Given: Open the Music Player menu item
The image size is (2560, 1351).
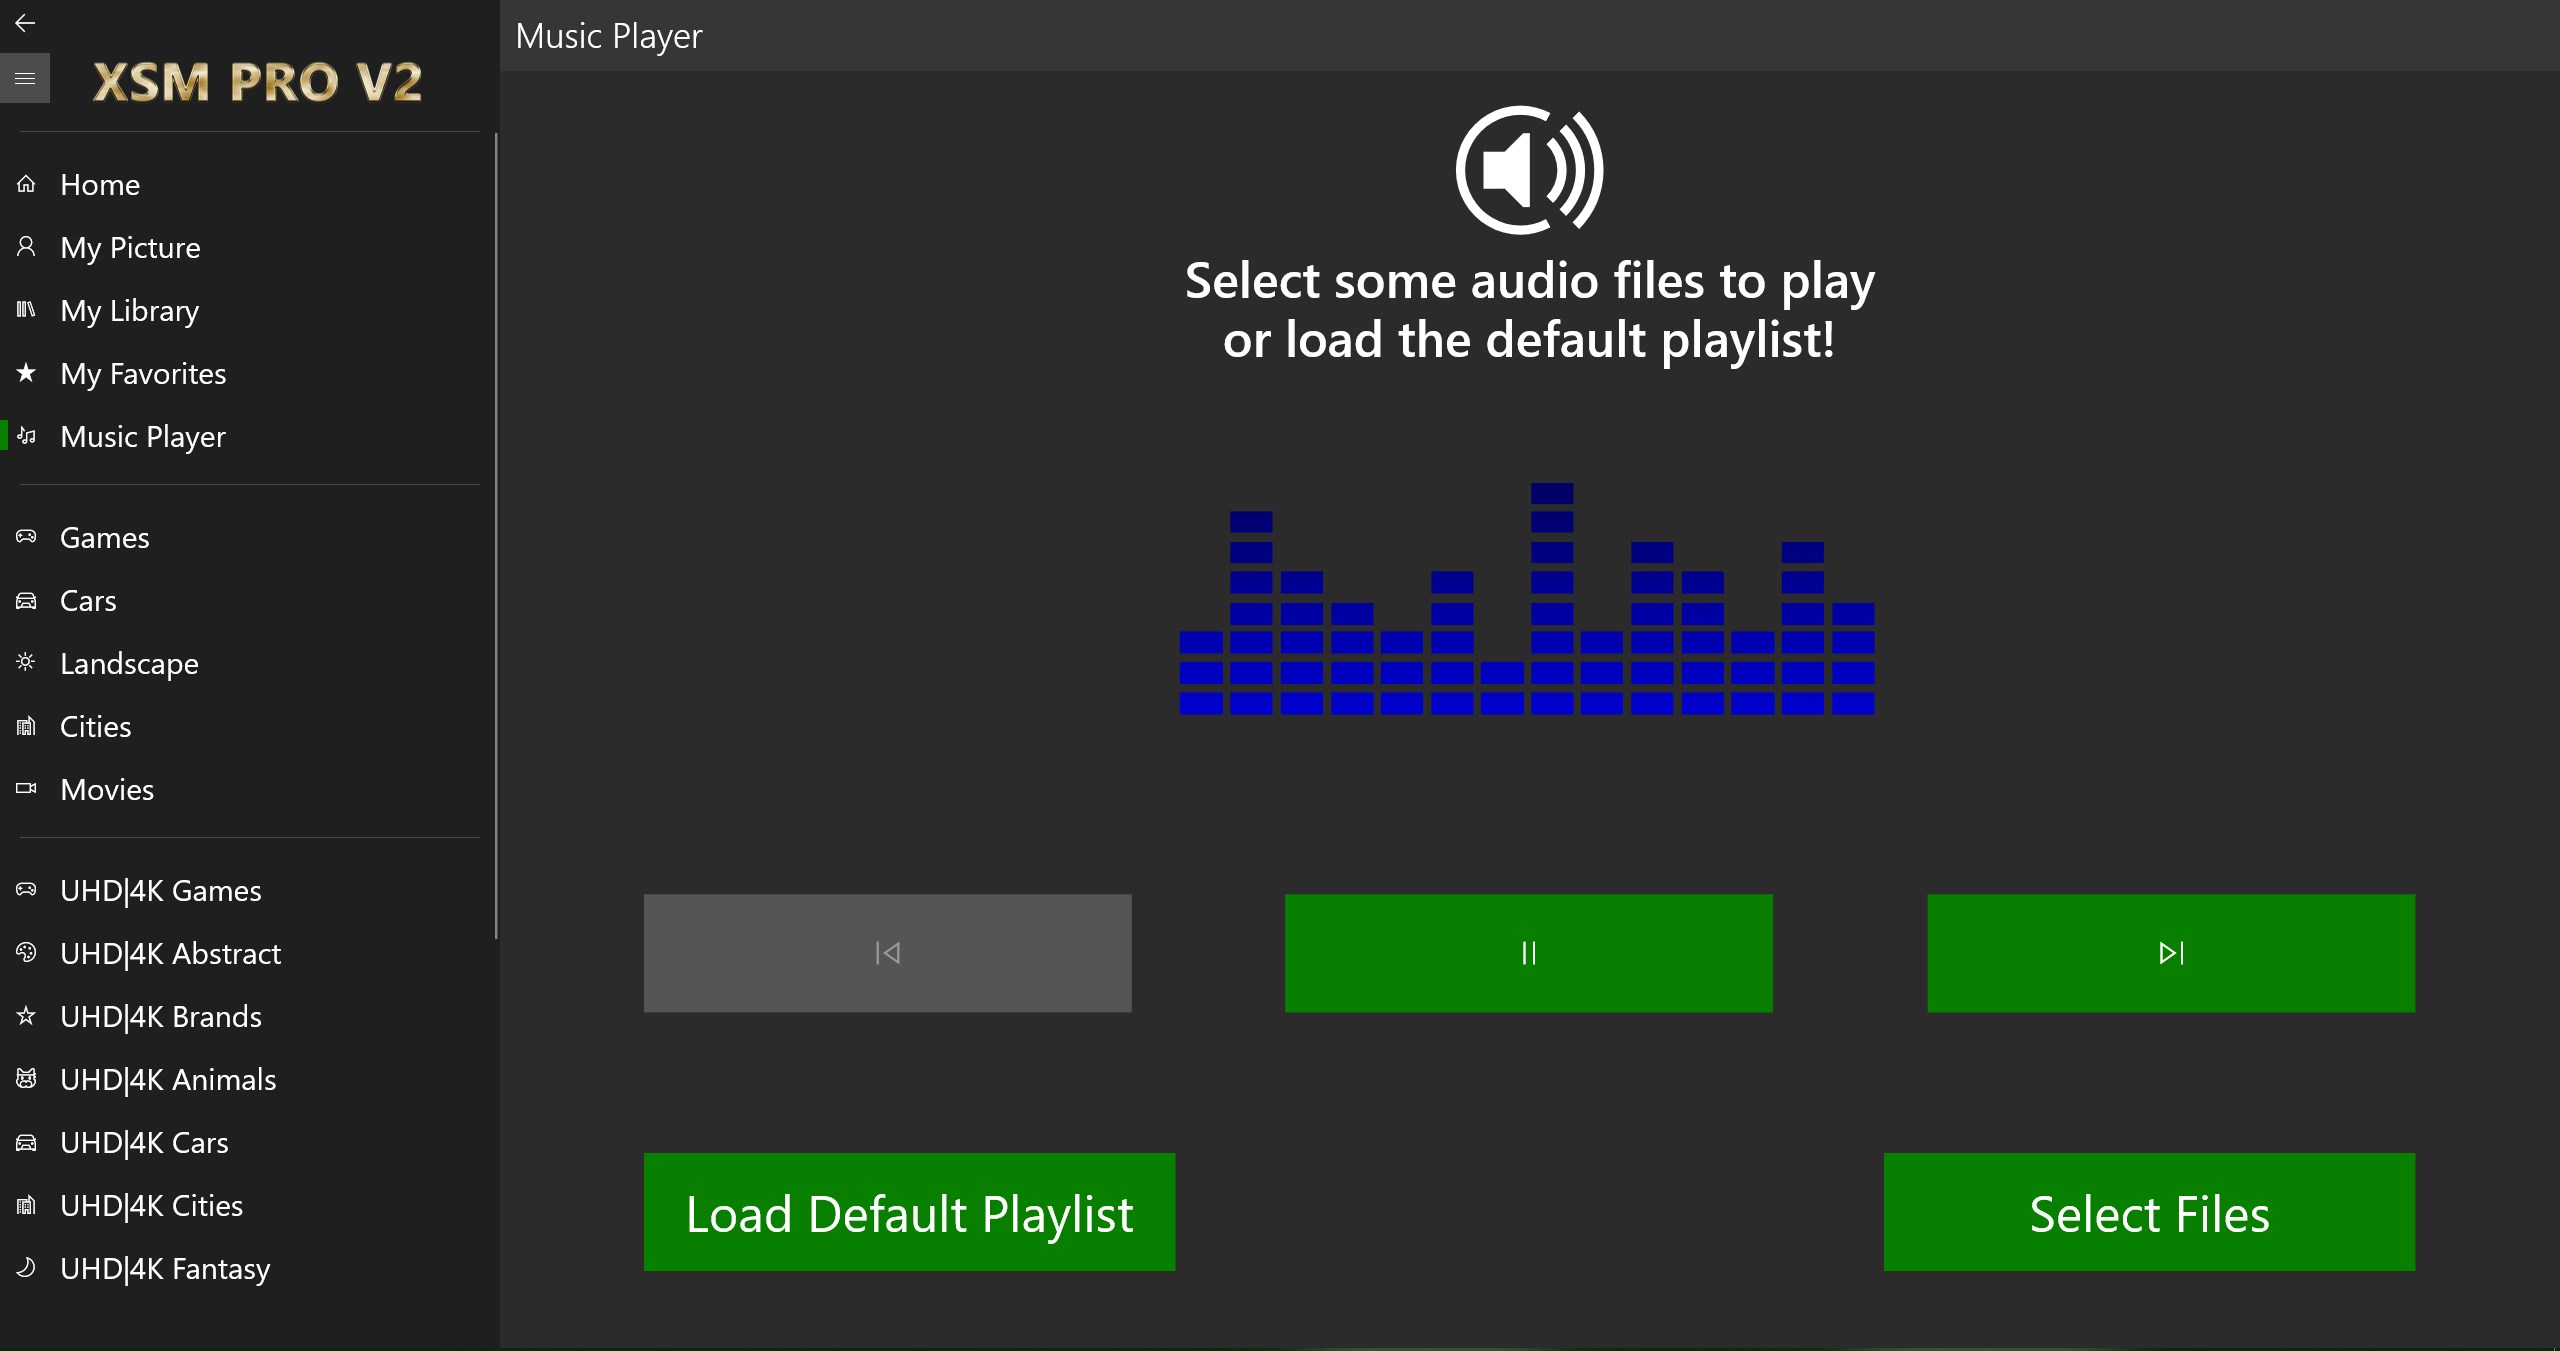Looking at the screenshot, I should click(143, 437).
